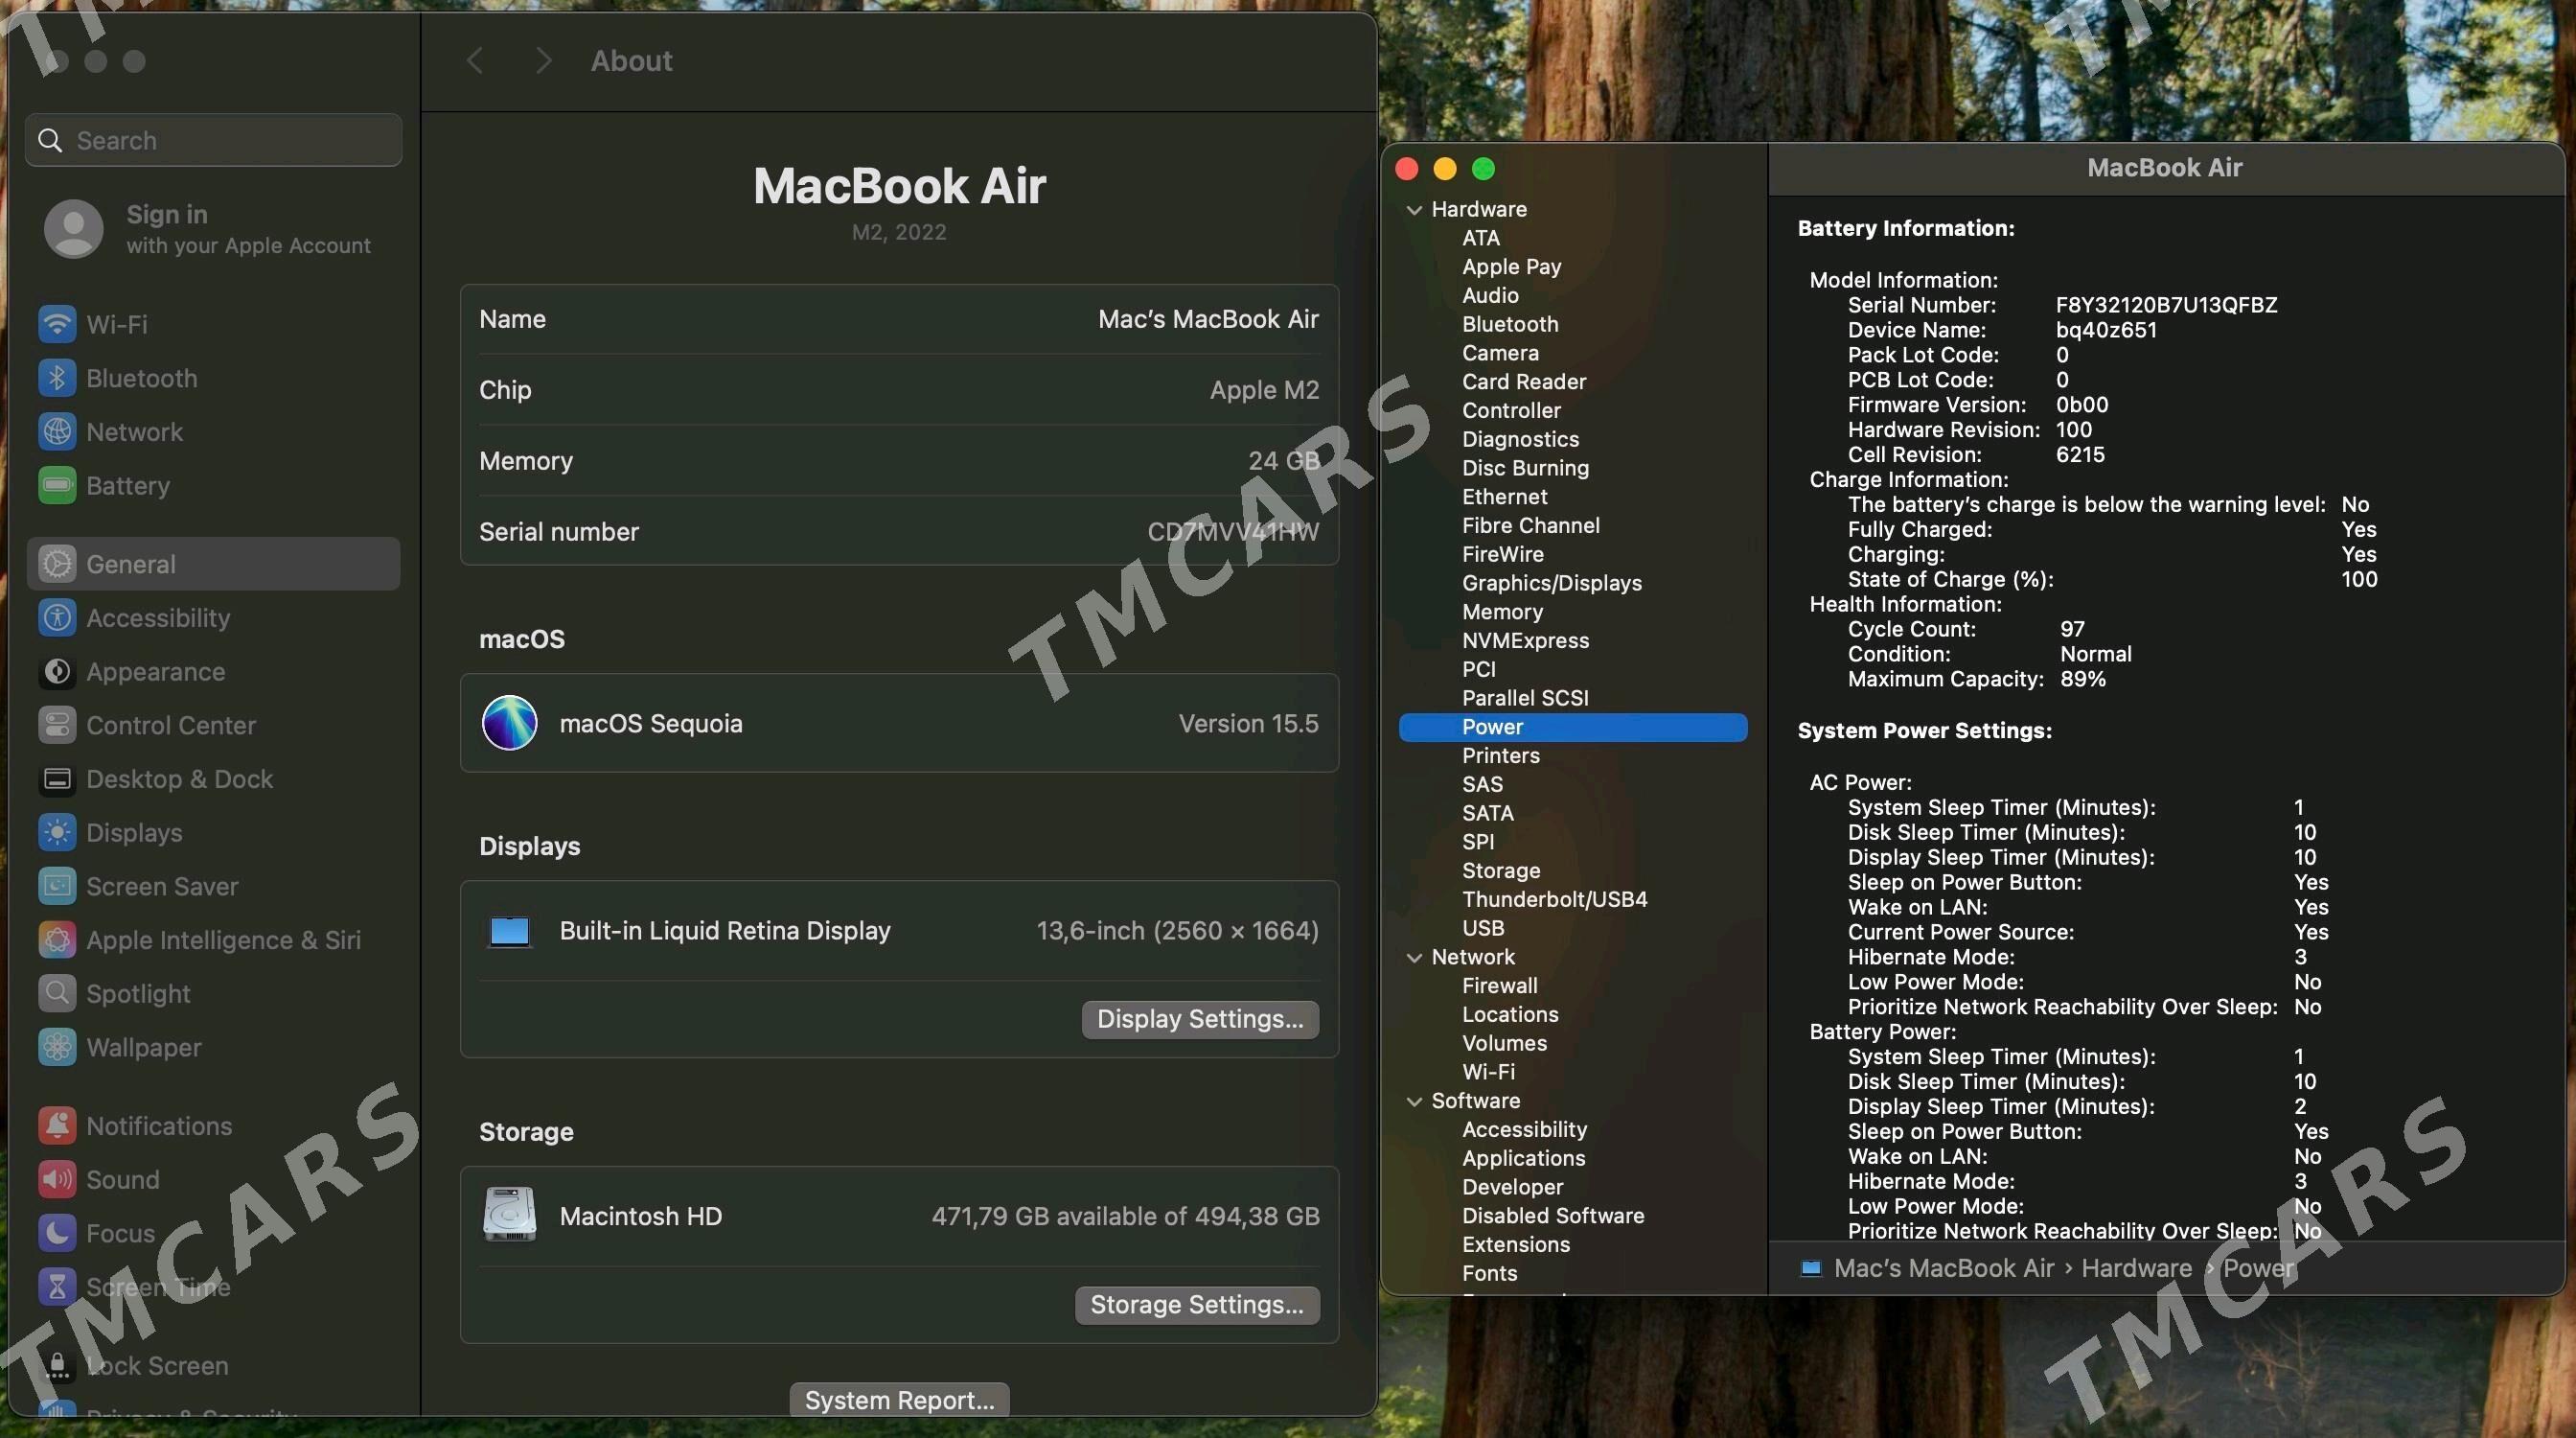Focus the Search field in System Settings

pos(214,140)
